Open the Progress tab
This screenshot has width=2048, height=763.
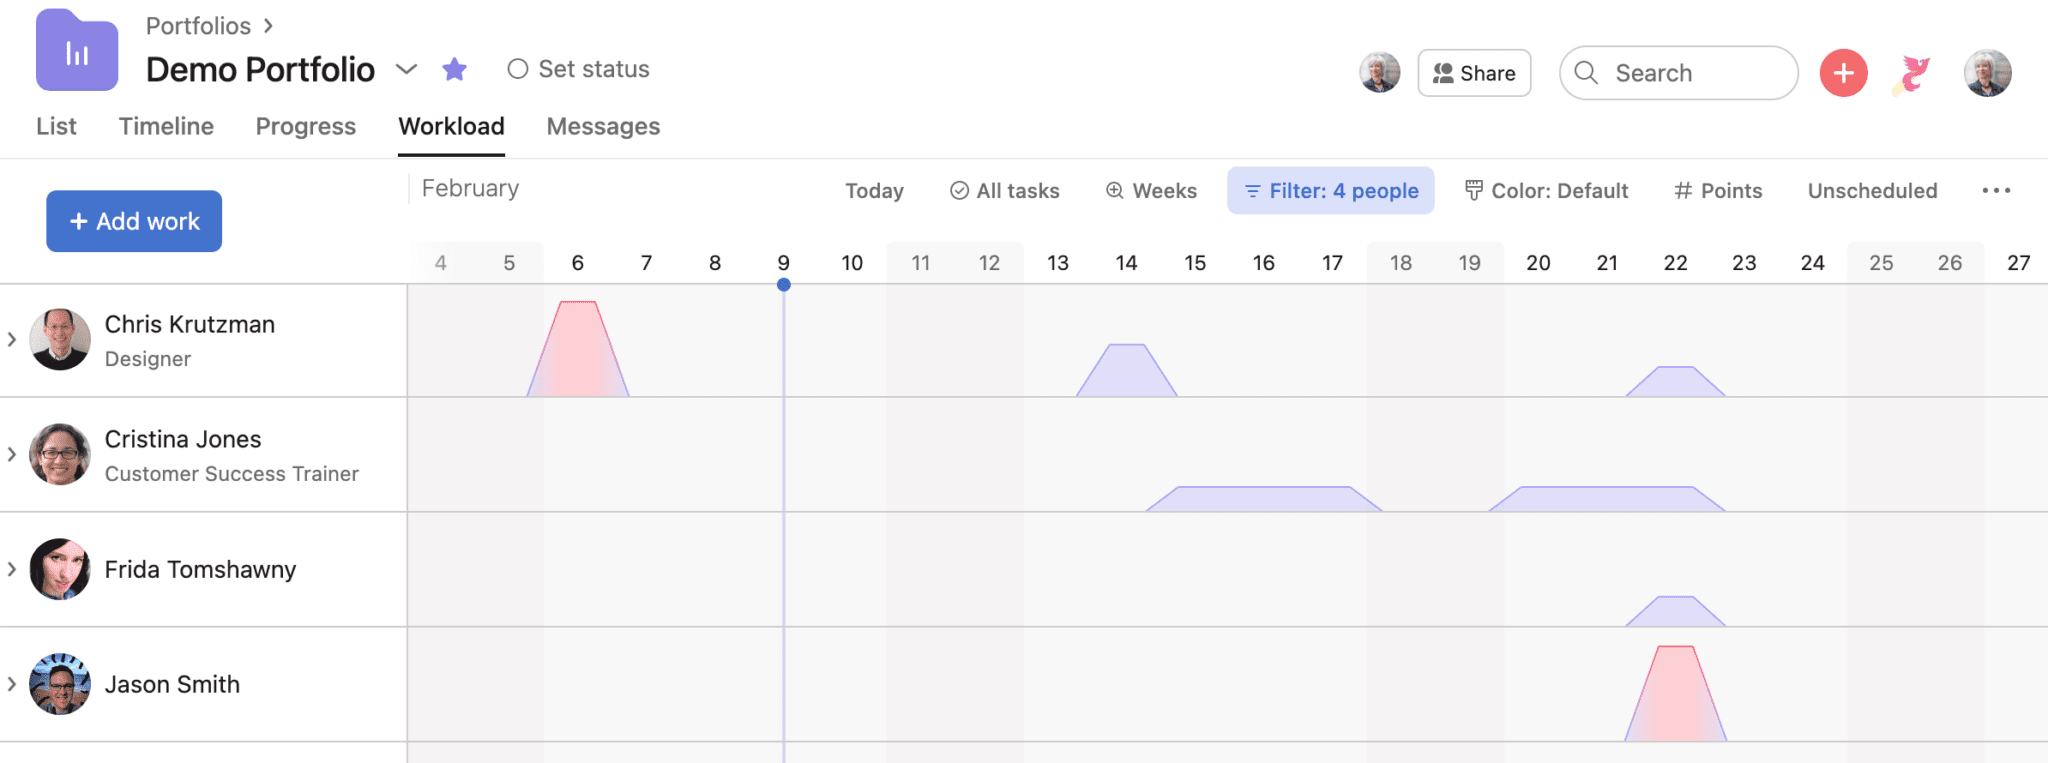pos(306,126)
